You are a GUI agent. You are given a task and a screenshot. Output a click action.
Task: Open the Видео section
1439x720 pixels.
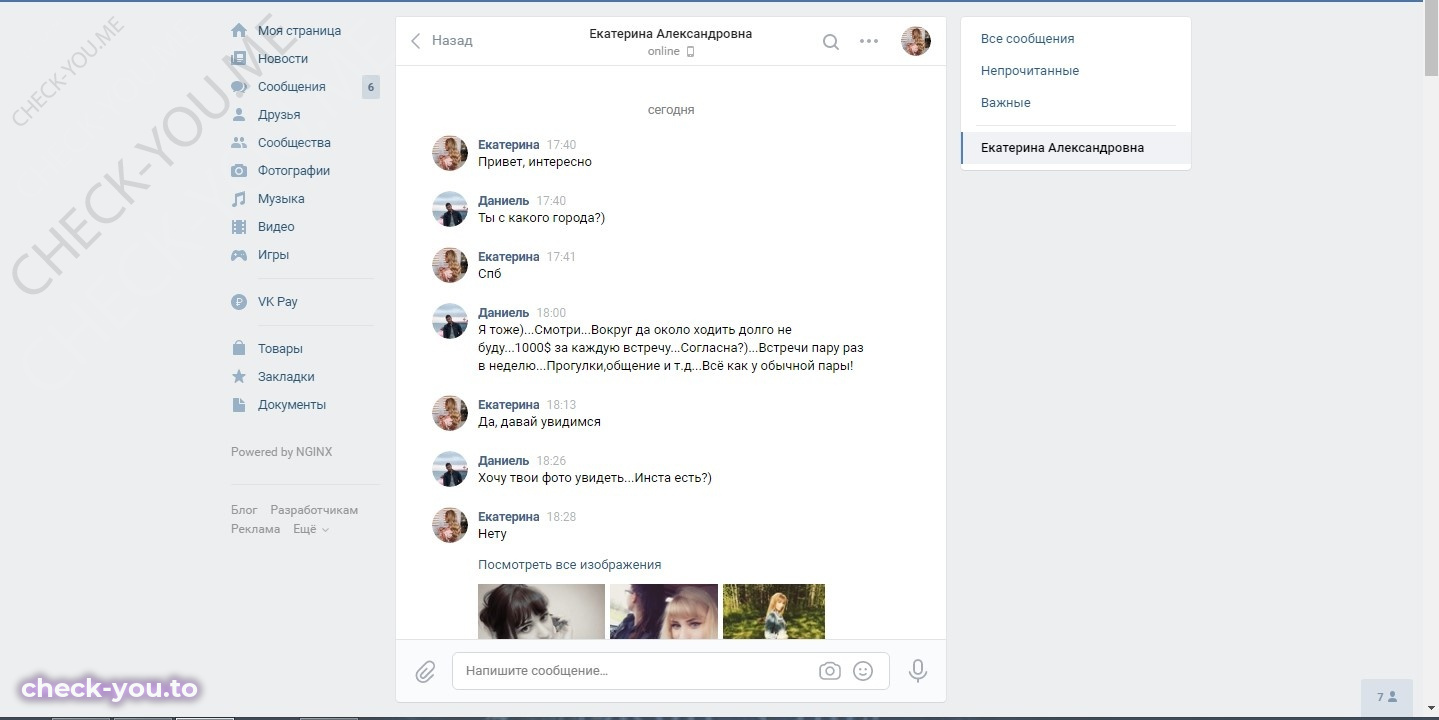(276, 227)
